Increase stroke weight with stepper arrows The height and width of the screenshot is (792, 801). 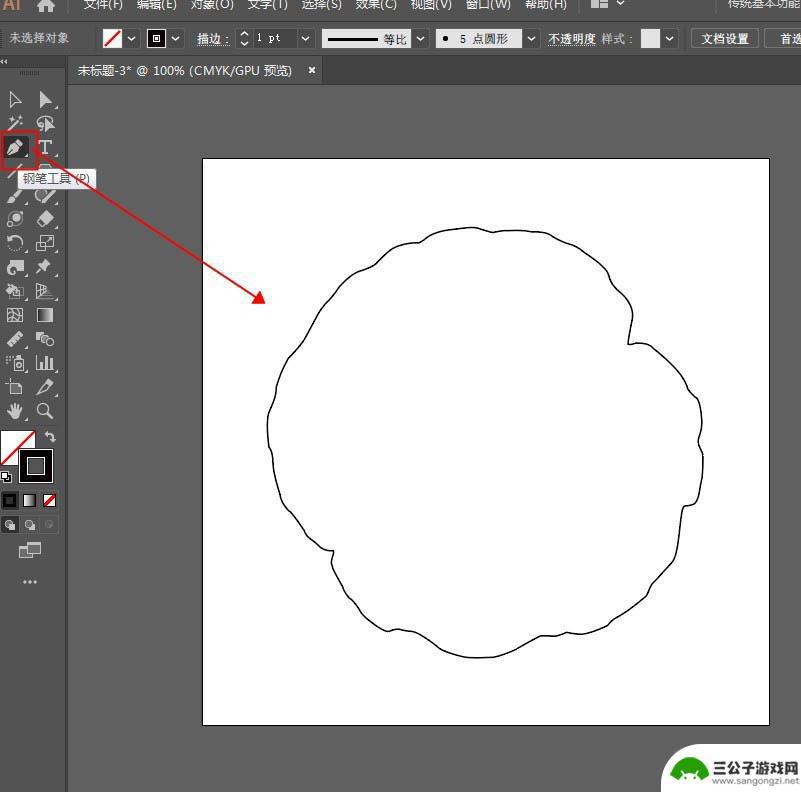coord(244,34)
